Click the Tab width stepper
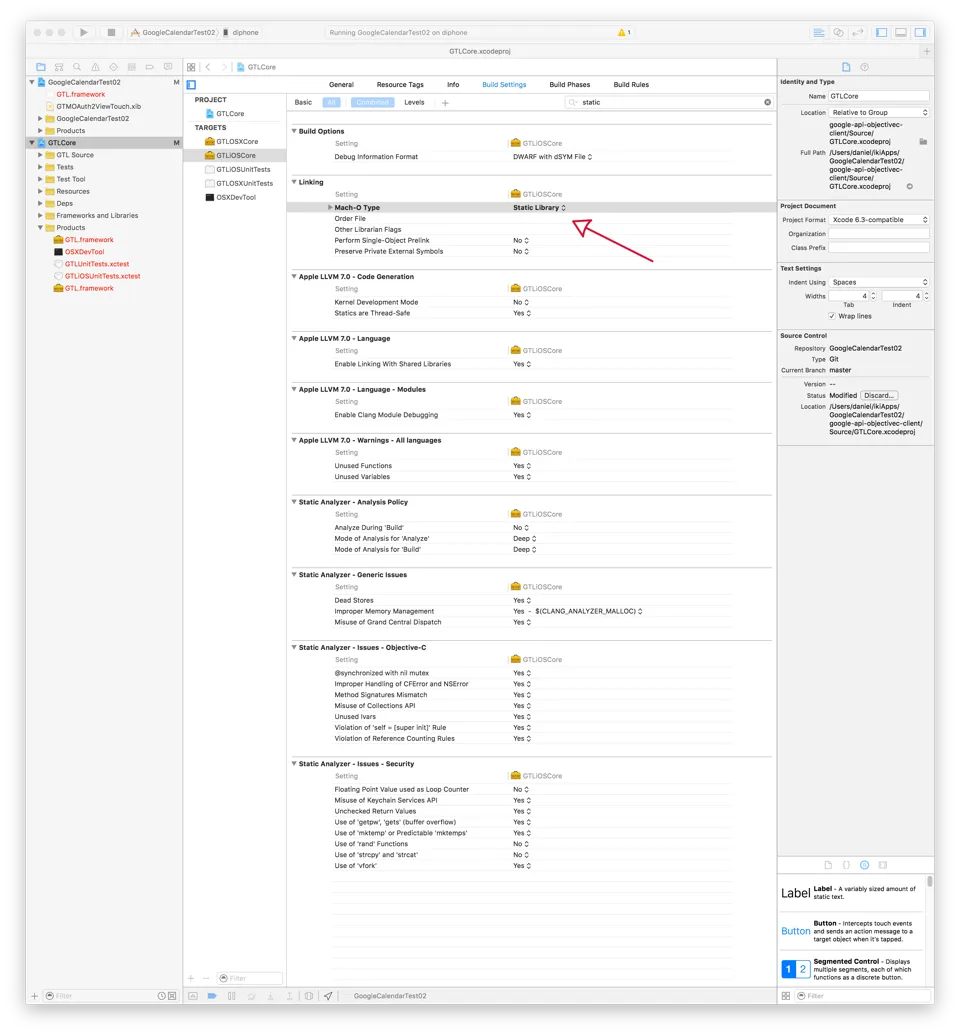Viewport: 960px width, 1035px height. coord(873,296)
